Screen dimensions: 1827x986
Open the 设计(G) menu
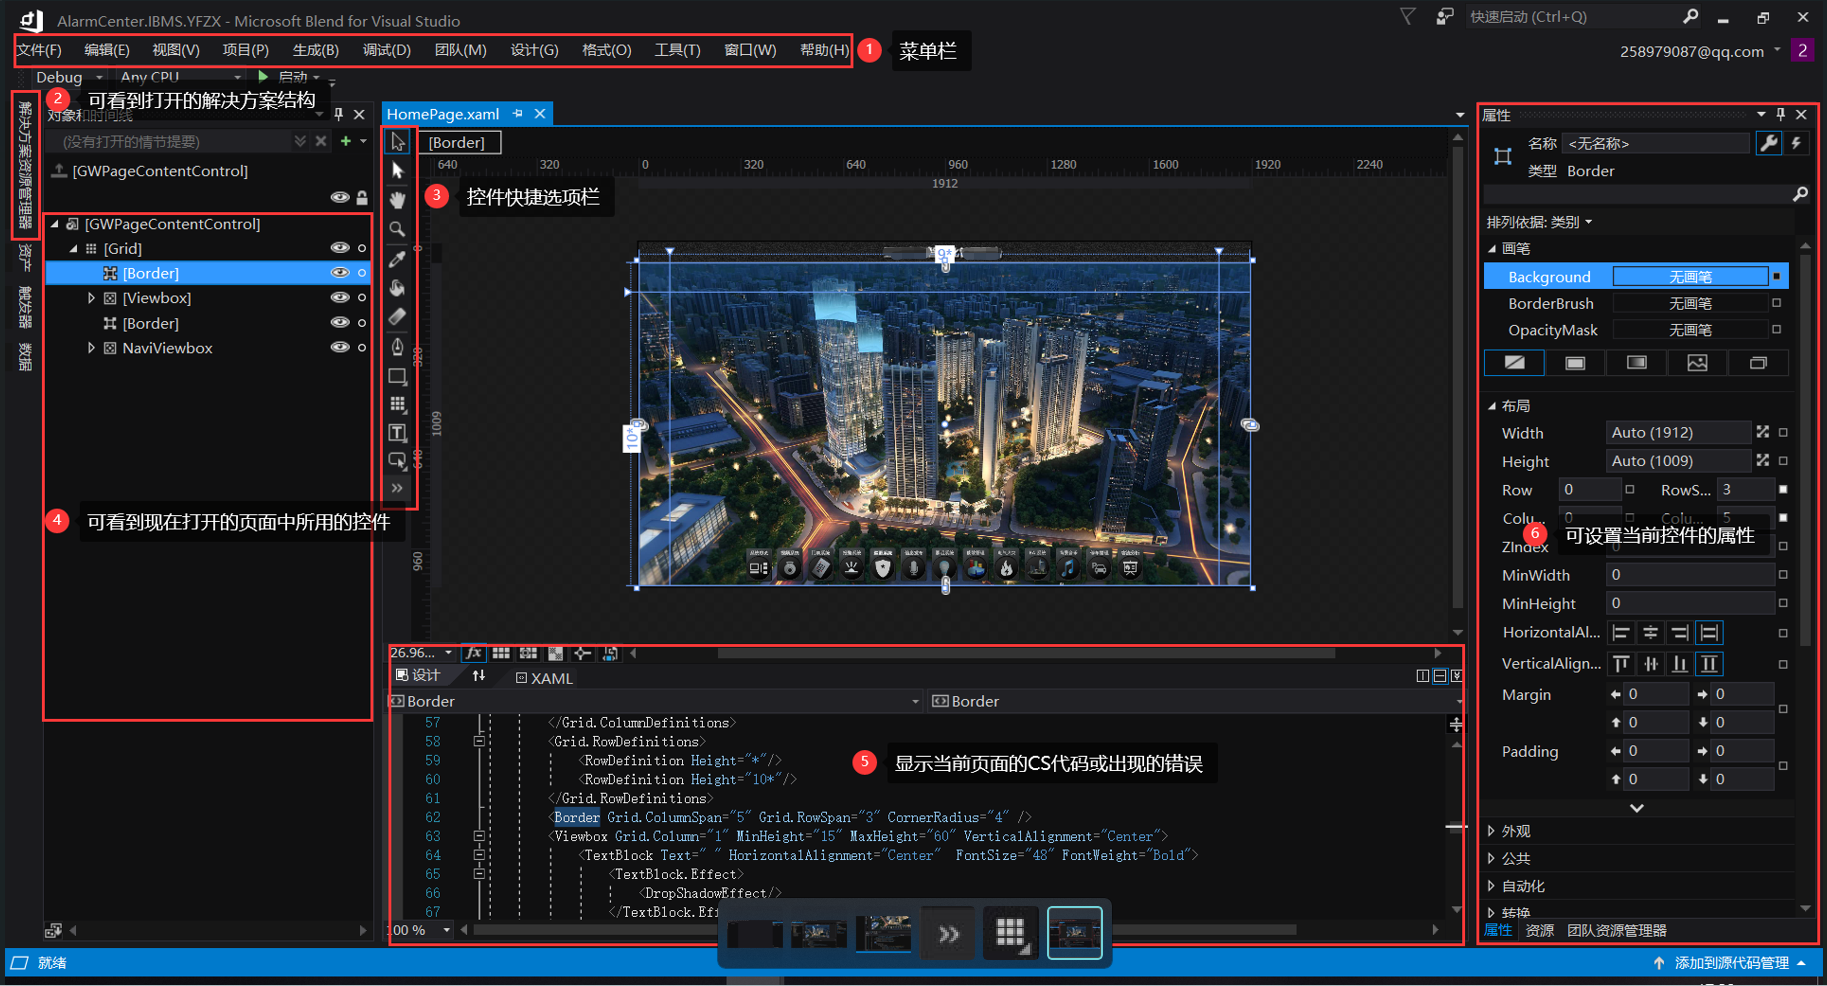[x=534, y=50]
